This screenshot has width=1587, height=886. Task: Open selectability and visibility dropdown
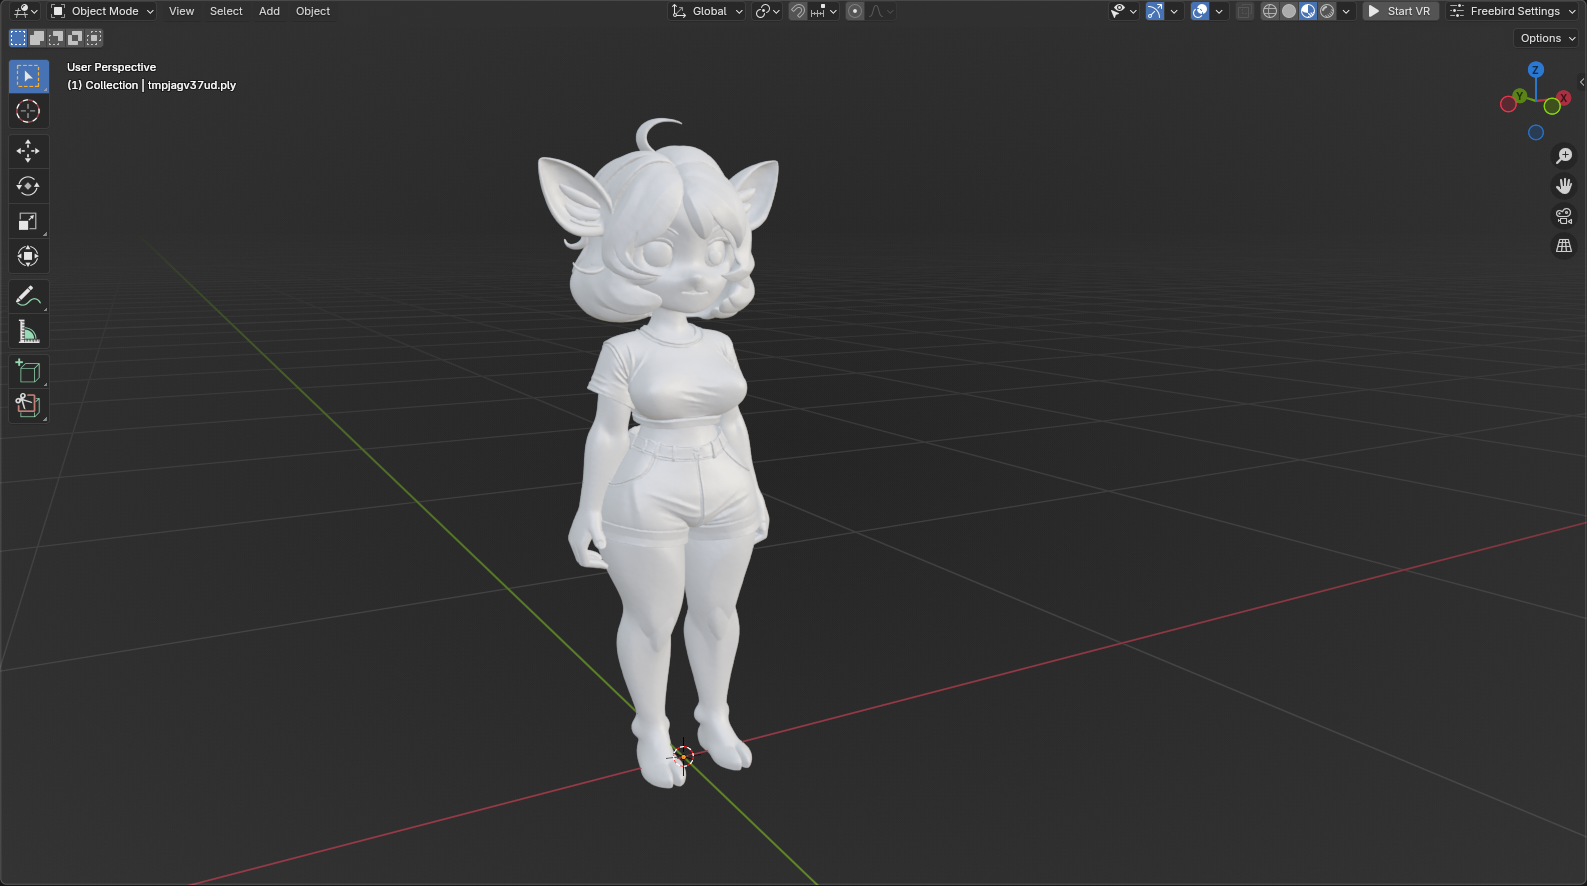click(1124, 11)
